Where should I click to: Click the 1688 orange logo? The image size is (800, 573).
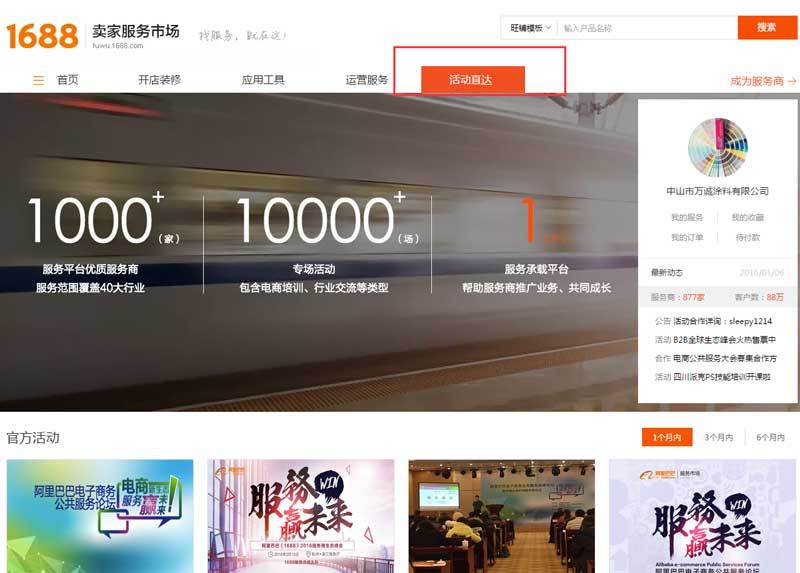click(42, 36)
